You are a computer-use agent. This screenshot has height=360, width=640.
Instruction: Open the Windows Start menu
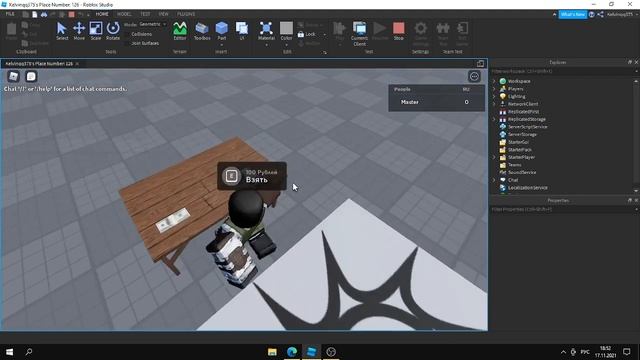point(9,351)
